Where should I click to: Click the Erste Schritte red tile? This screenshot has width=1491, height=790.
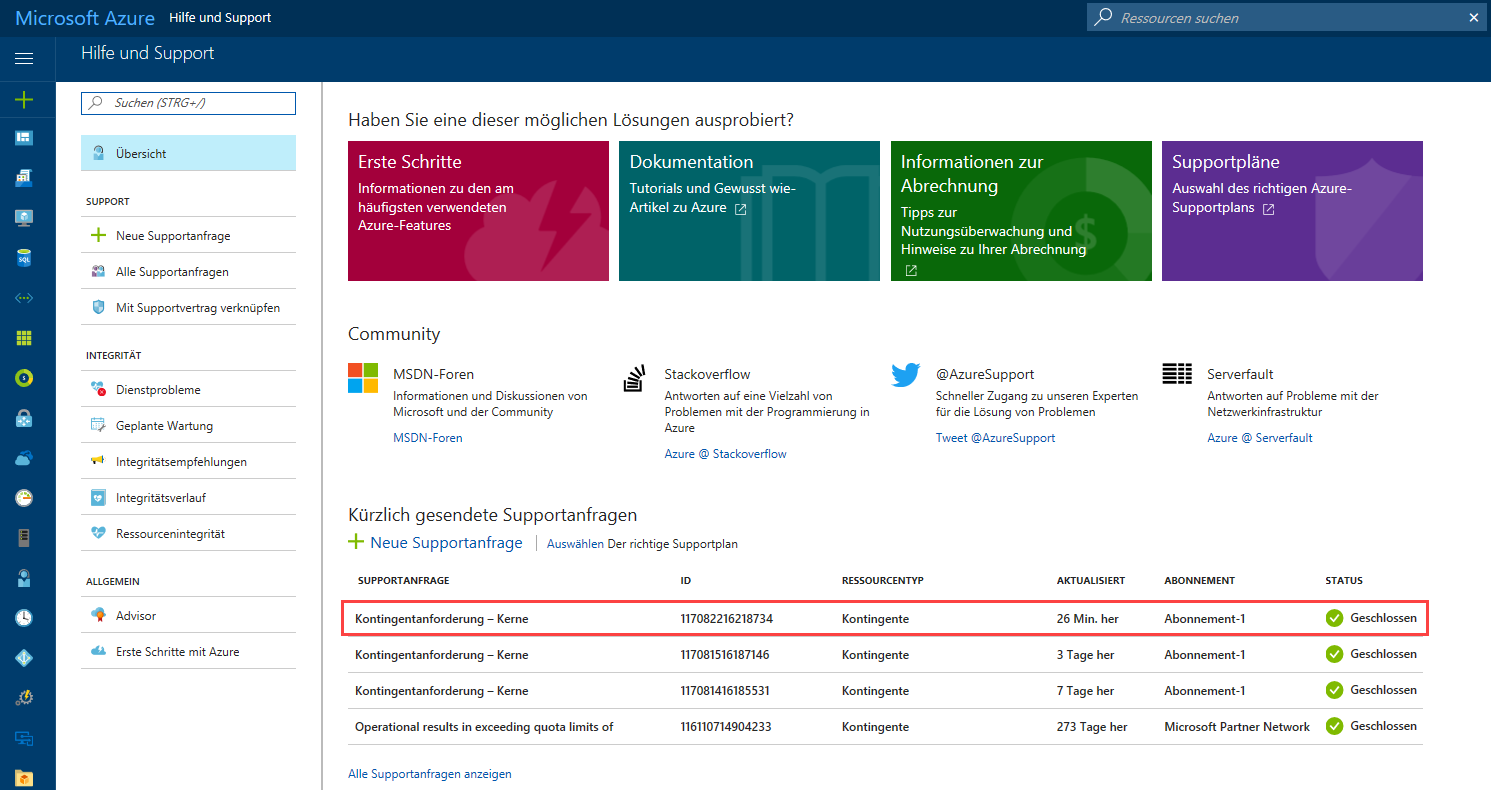pos(478,211)
